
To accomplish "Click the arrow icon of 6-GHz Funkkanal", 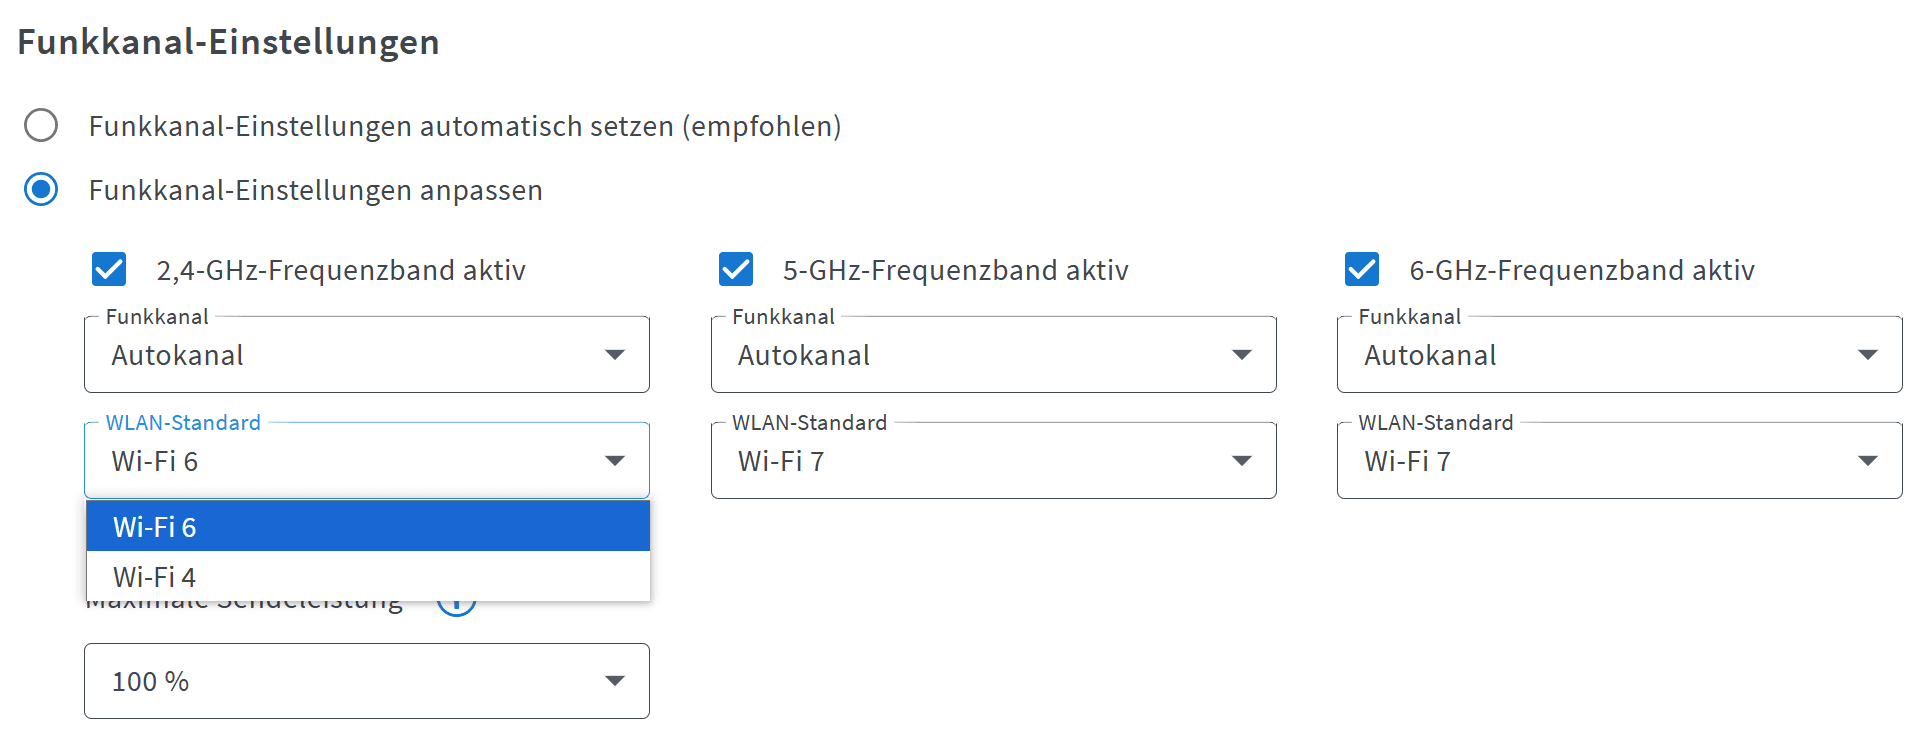I will (1868, 355).
